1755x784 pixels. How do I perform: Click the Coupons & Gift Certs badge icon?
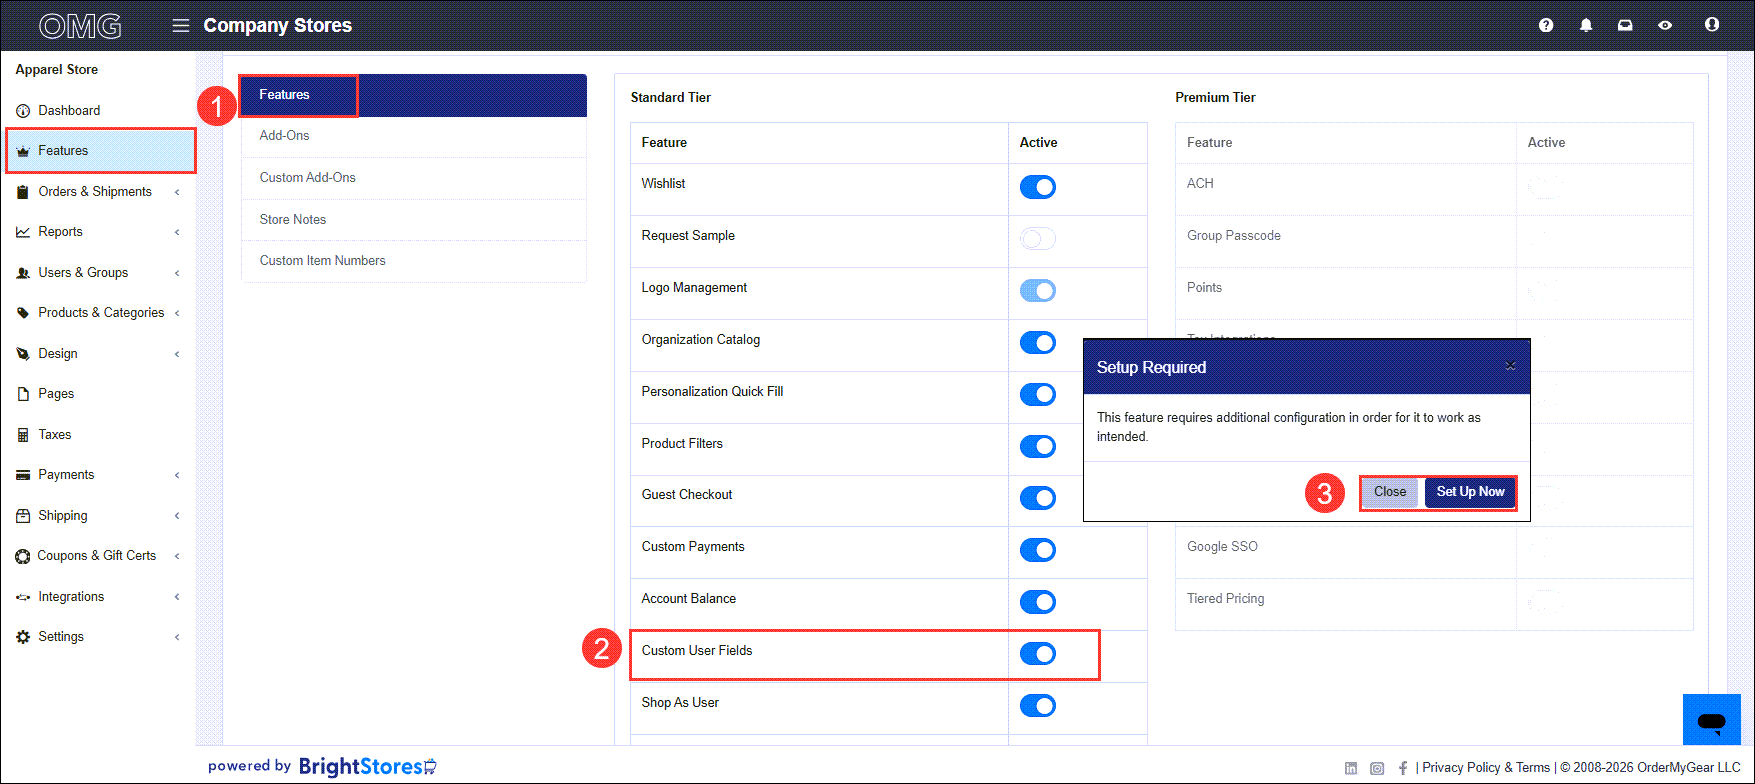(x=23, y=556)
